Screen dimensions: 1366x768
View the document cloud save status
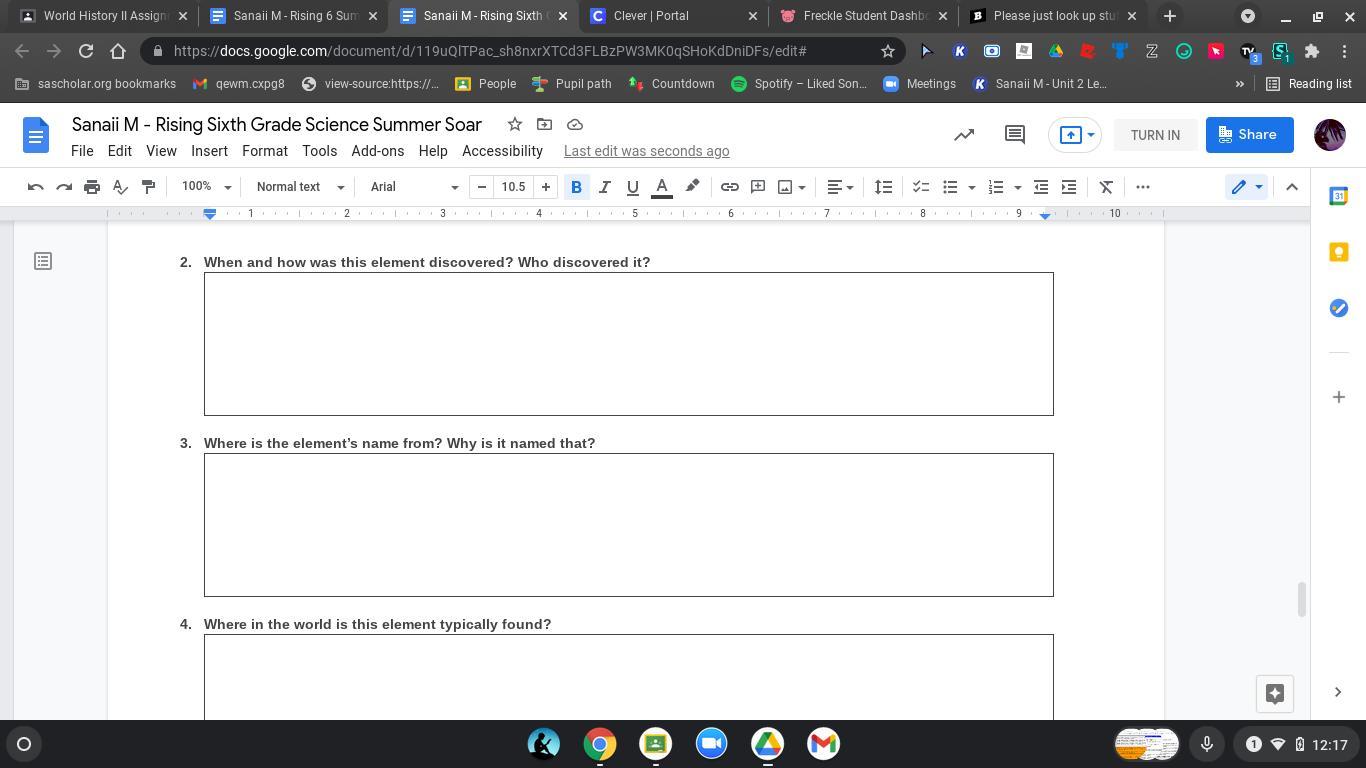pos(575,124)
